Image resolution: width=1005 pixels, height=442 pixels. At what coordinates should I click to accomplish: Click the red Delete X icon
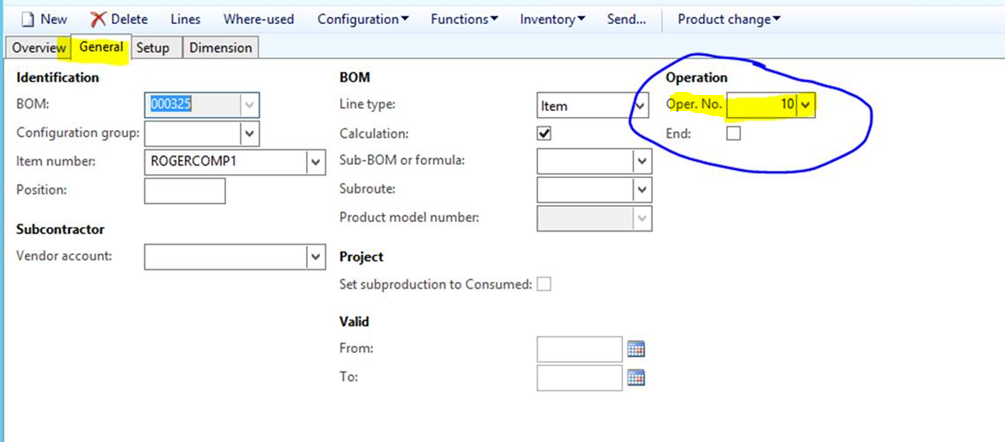[x=98, y=19]
